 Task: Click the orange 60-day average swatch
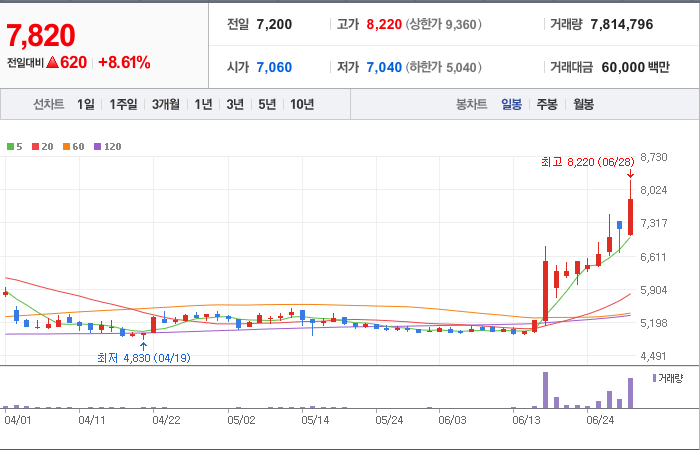pos(66,146)
